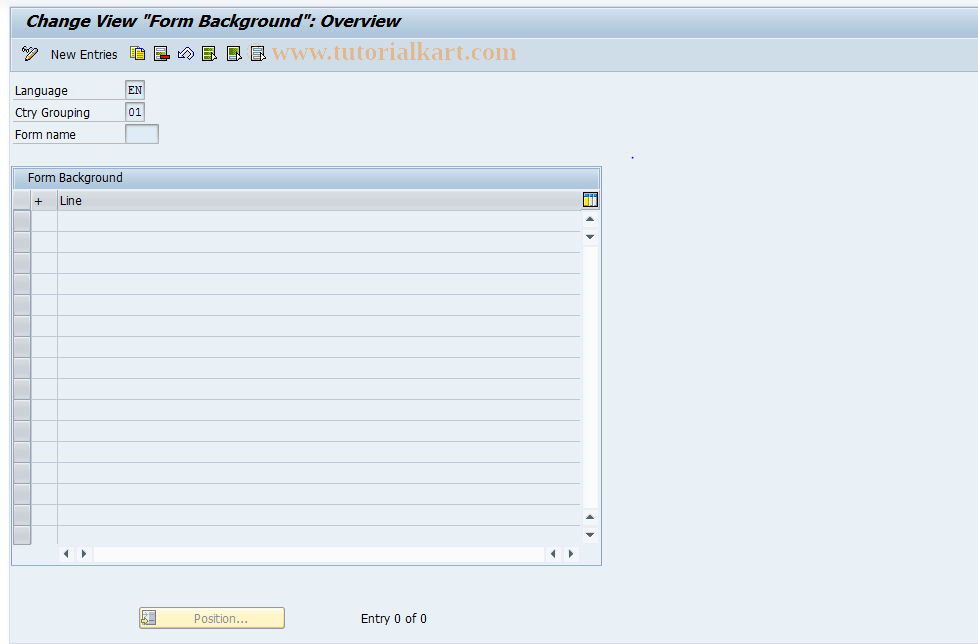
Task: Click the scroll up arrow at bottom of table
Action: (590, 517)
